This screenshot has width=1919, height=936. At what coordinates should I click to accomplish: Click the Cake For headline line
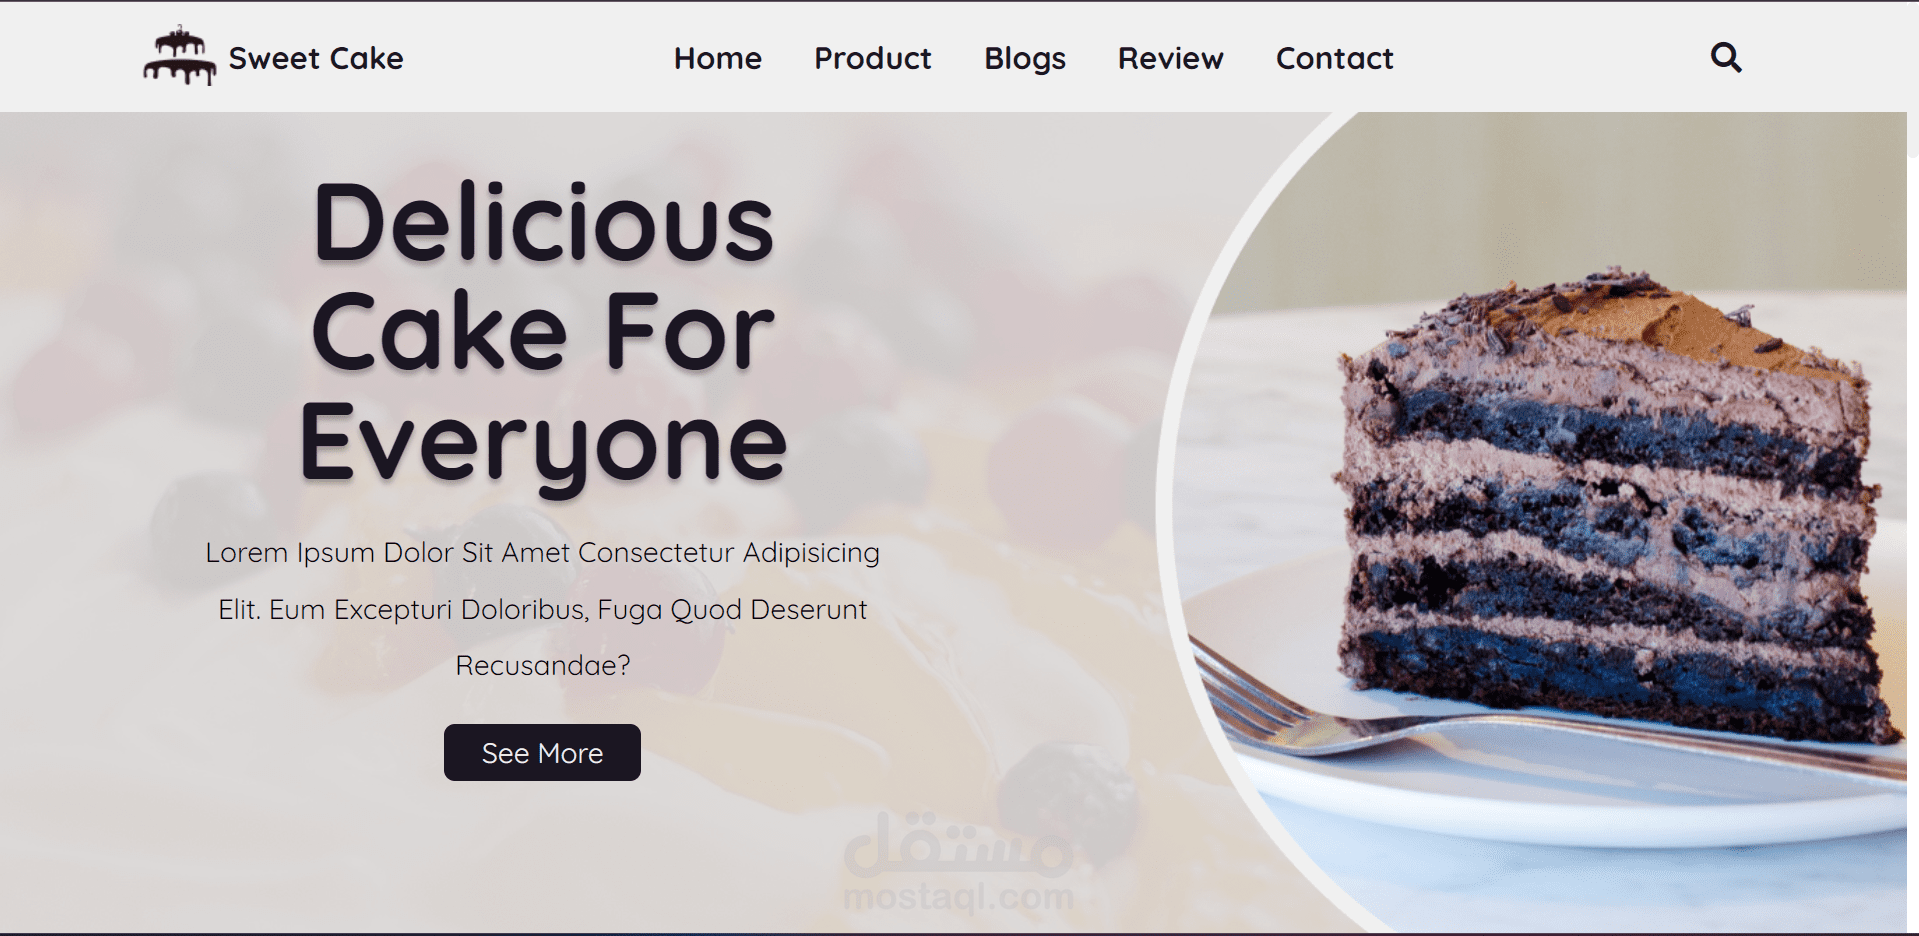544,332
